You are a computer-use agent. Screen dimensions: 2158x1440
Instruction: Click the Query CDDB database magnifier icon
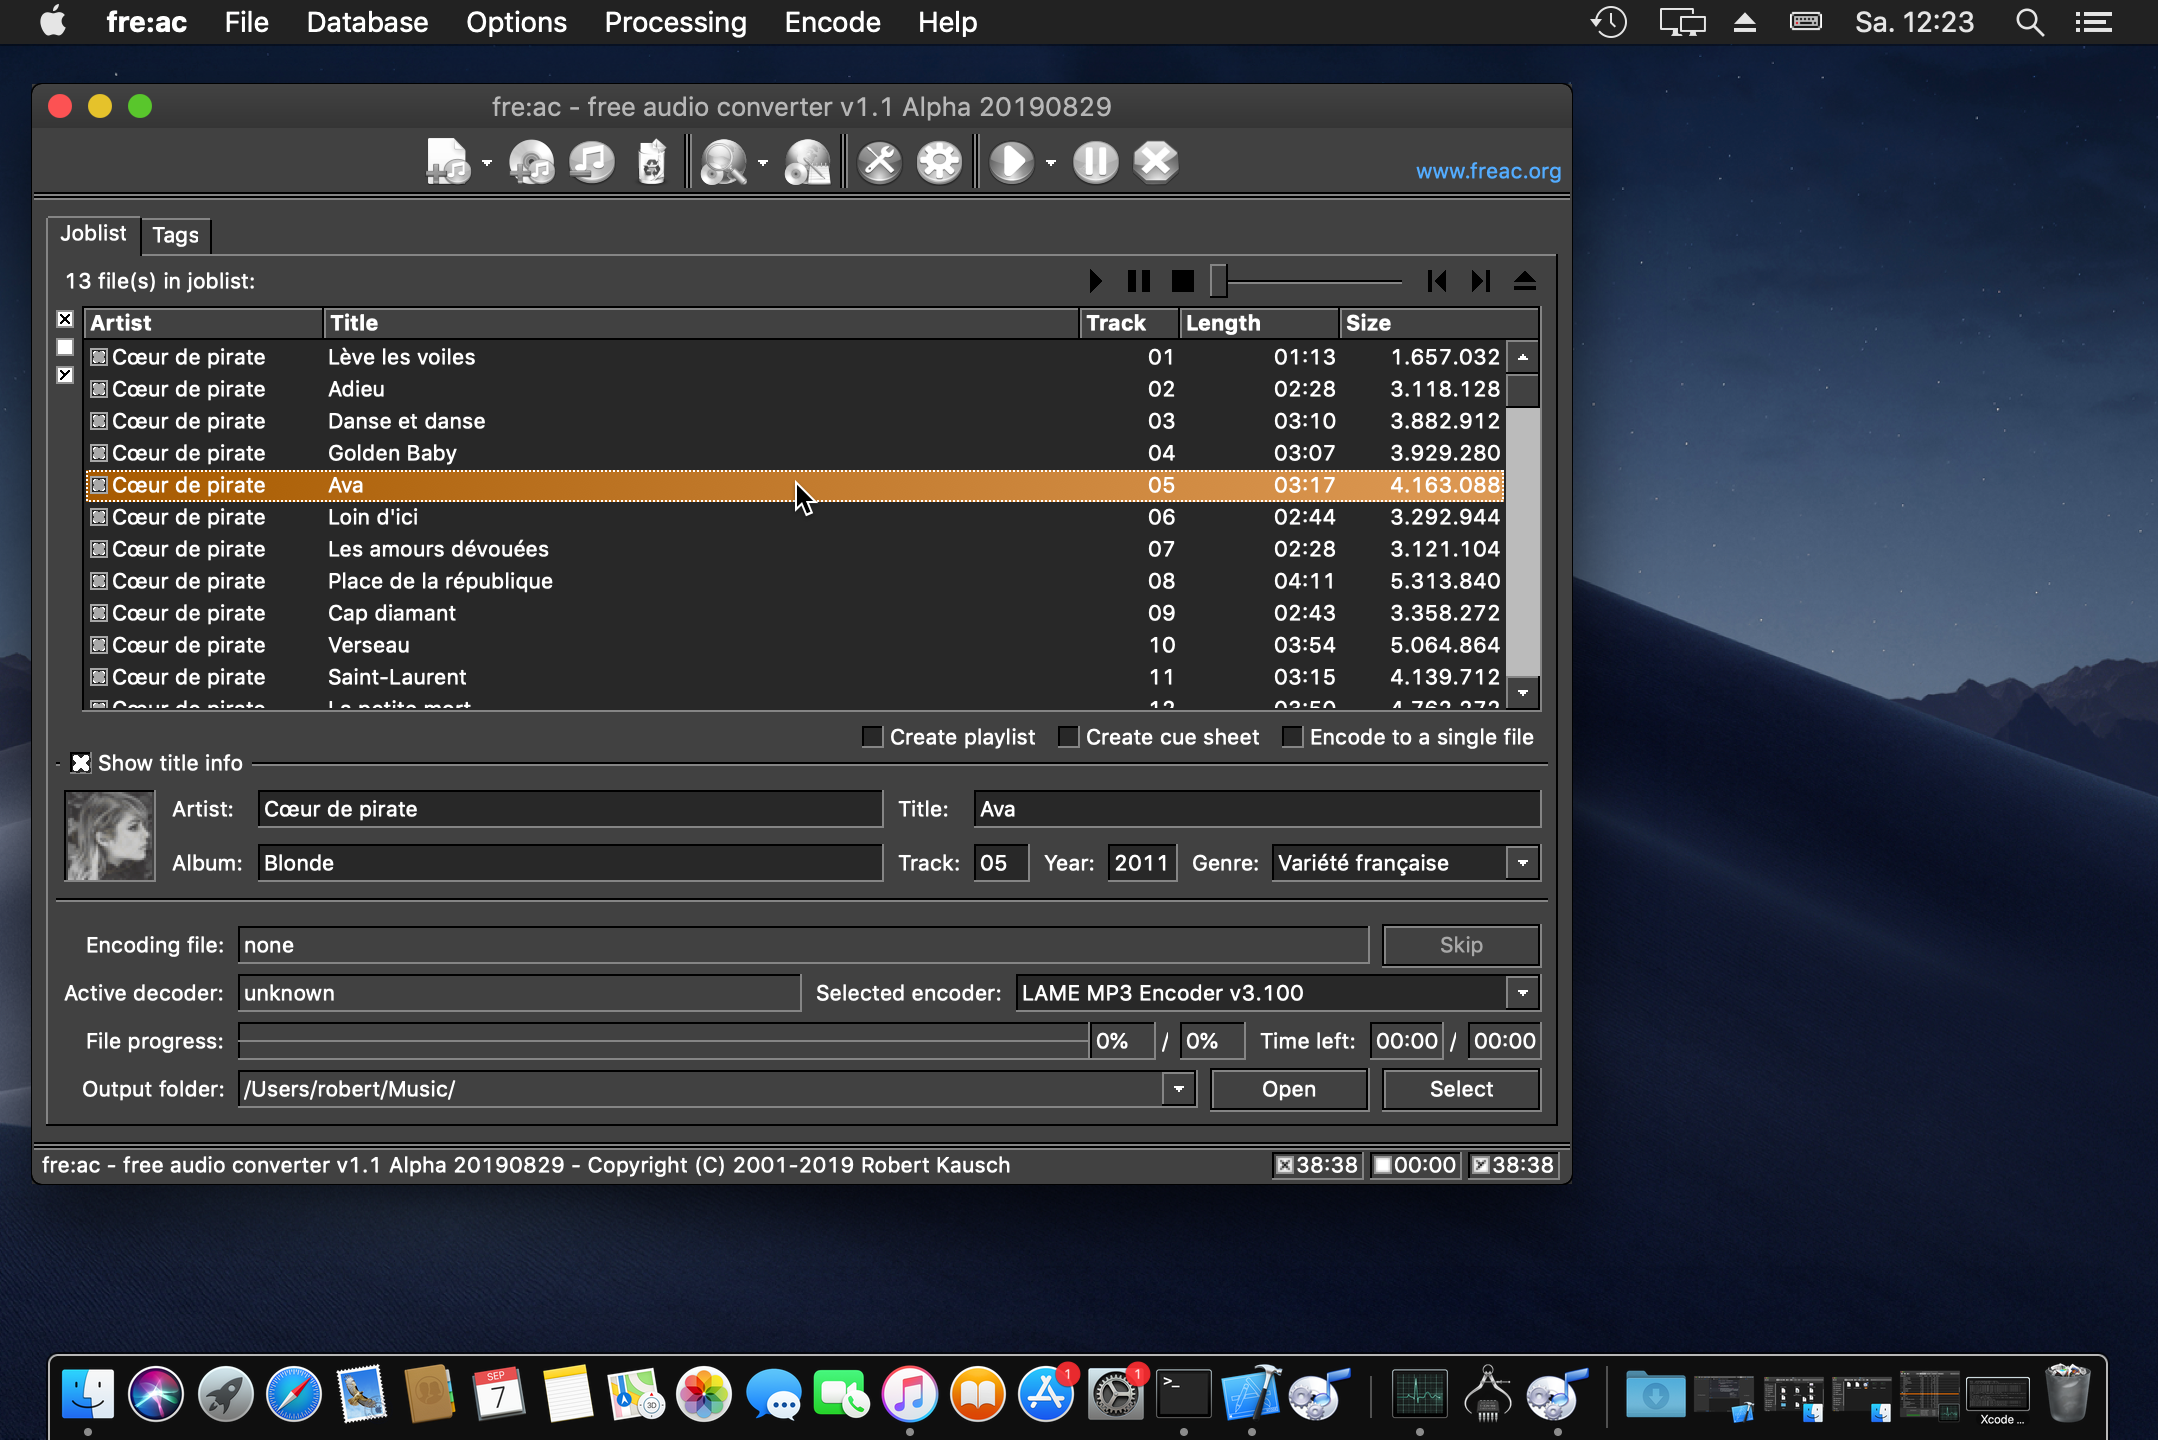pyautogui.click(x=723, y=162)
